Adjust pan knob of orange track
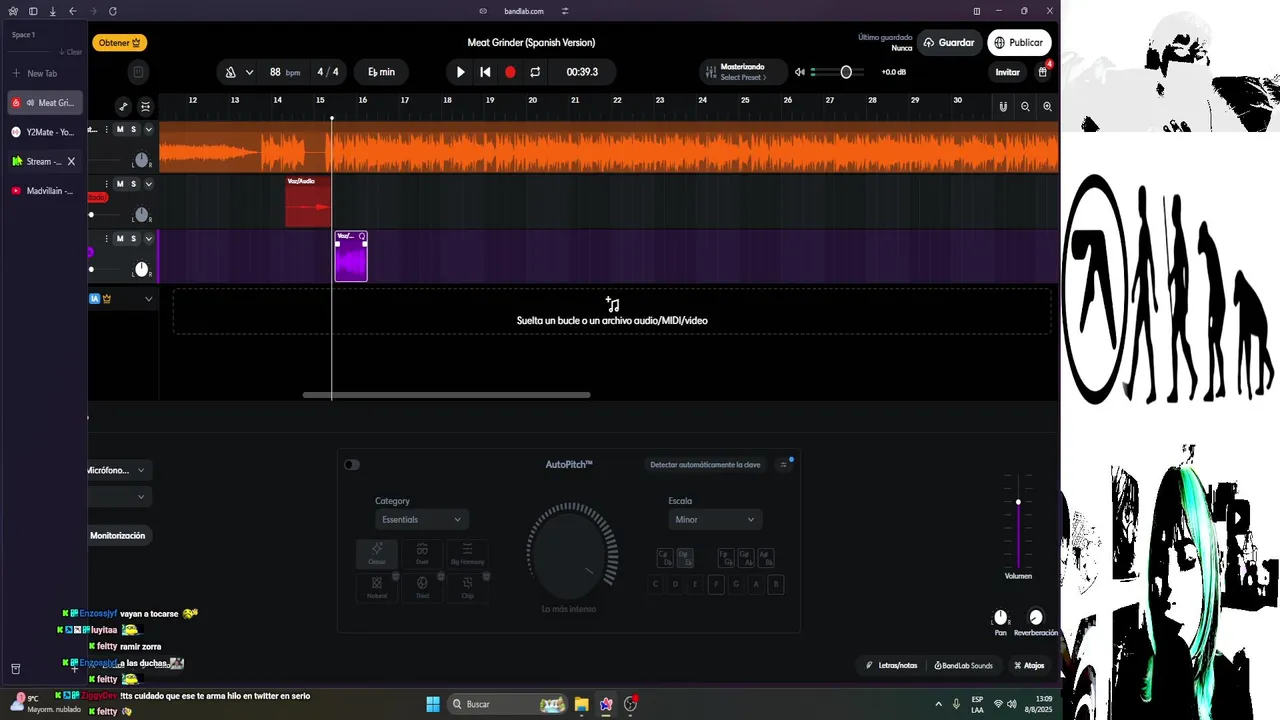This screenshot has height=720, width=1280. point(141,160)
